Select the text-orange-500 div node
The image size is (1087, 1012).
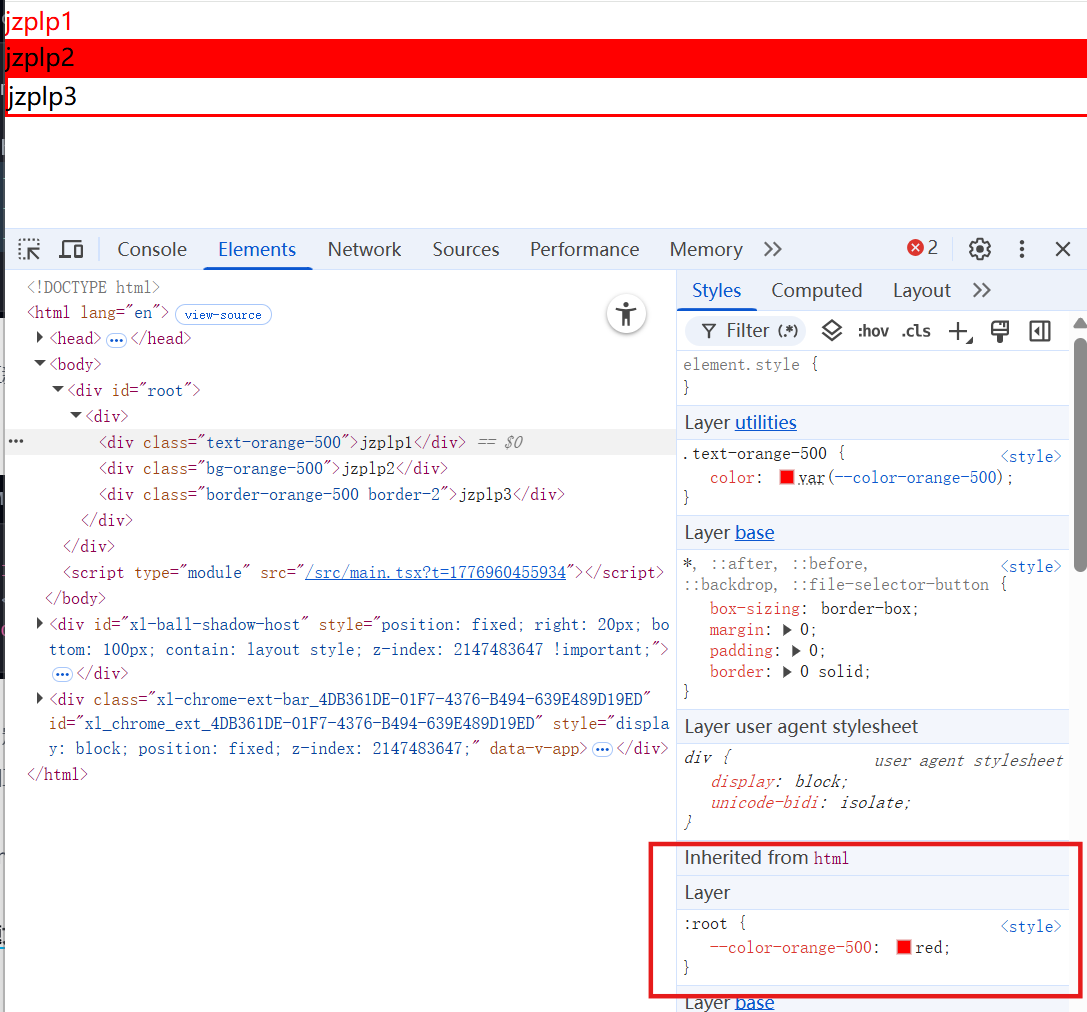click(x=282, y=442)
